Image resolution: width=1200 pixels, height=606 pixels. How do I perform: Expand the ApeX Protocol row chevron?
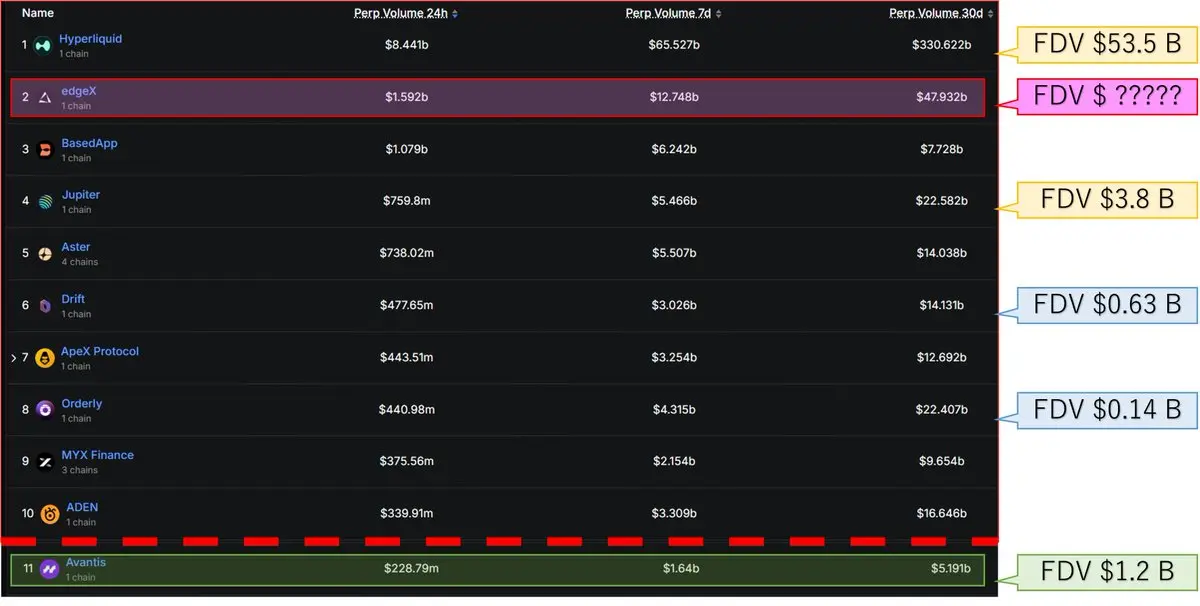(x=13, y=358)
